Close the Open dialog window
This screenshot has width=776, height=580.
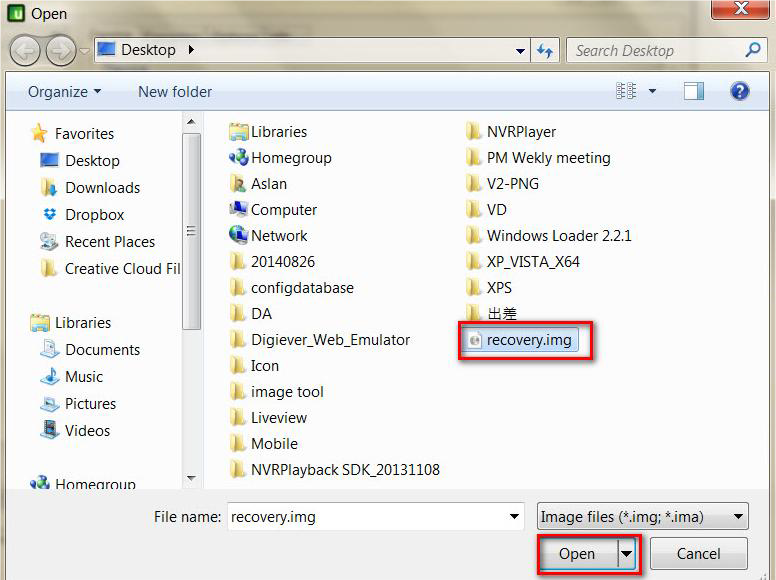point(740,8)
